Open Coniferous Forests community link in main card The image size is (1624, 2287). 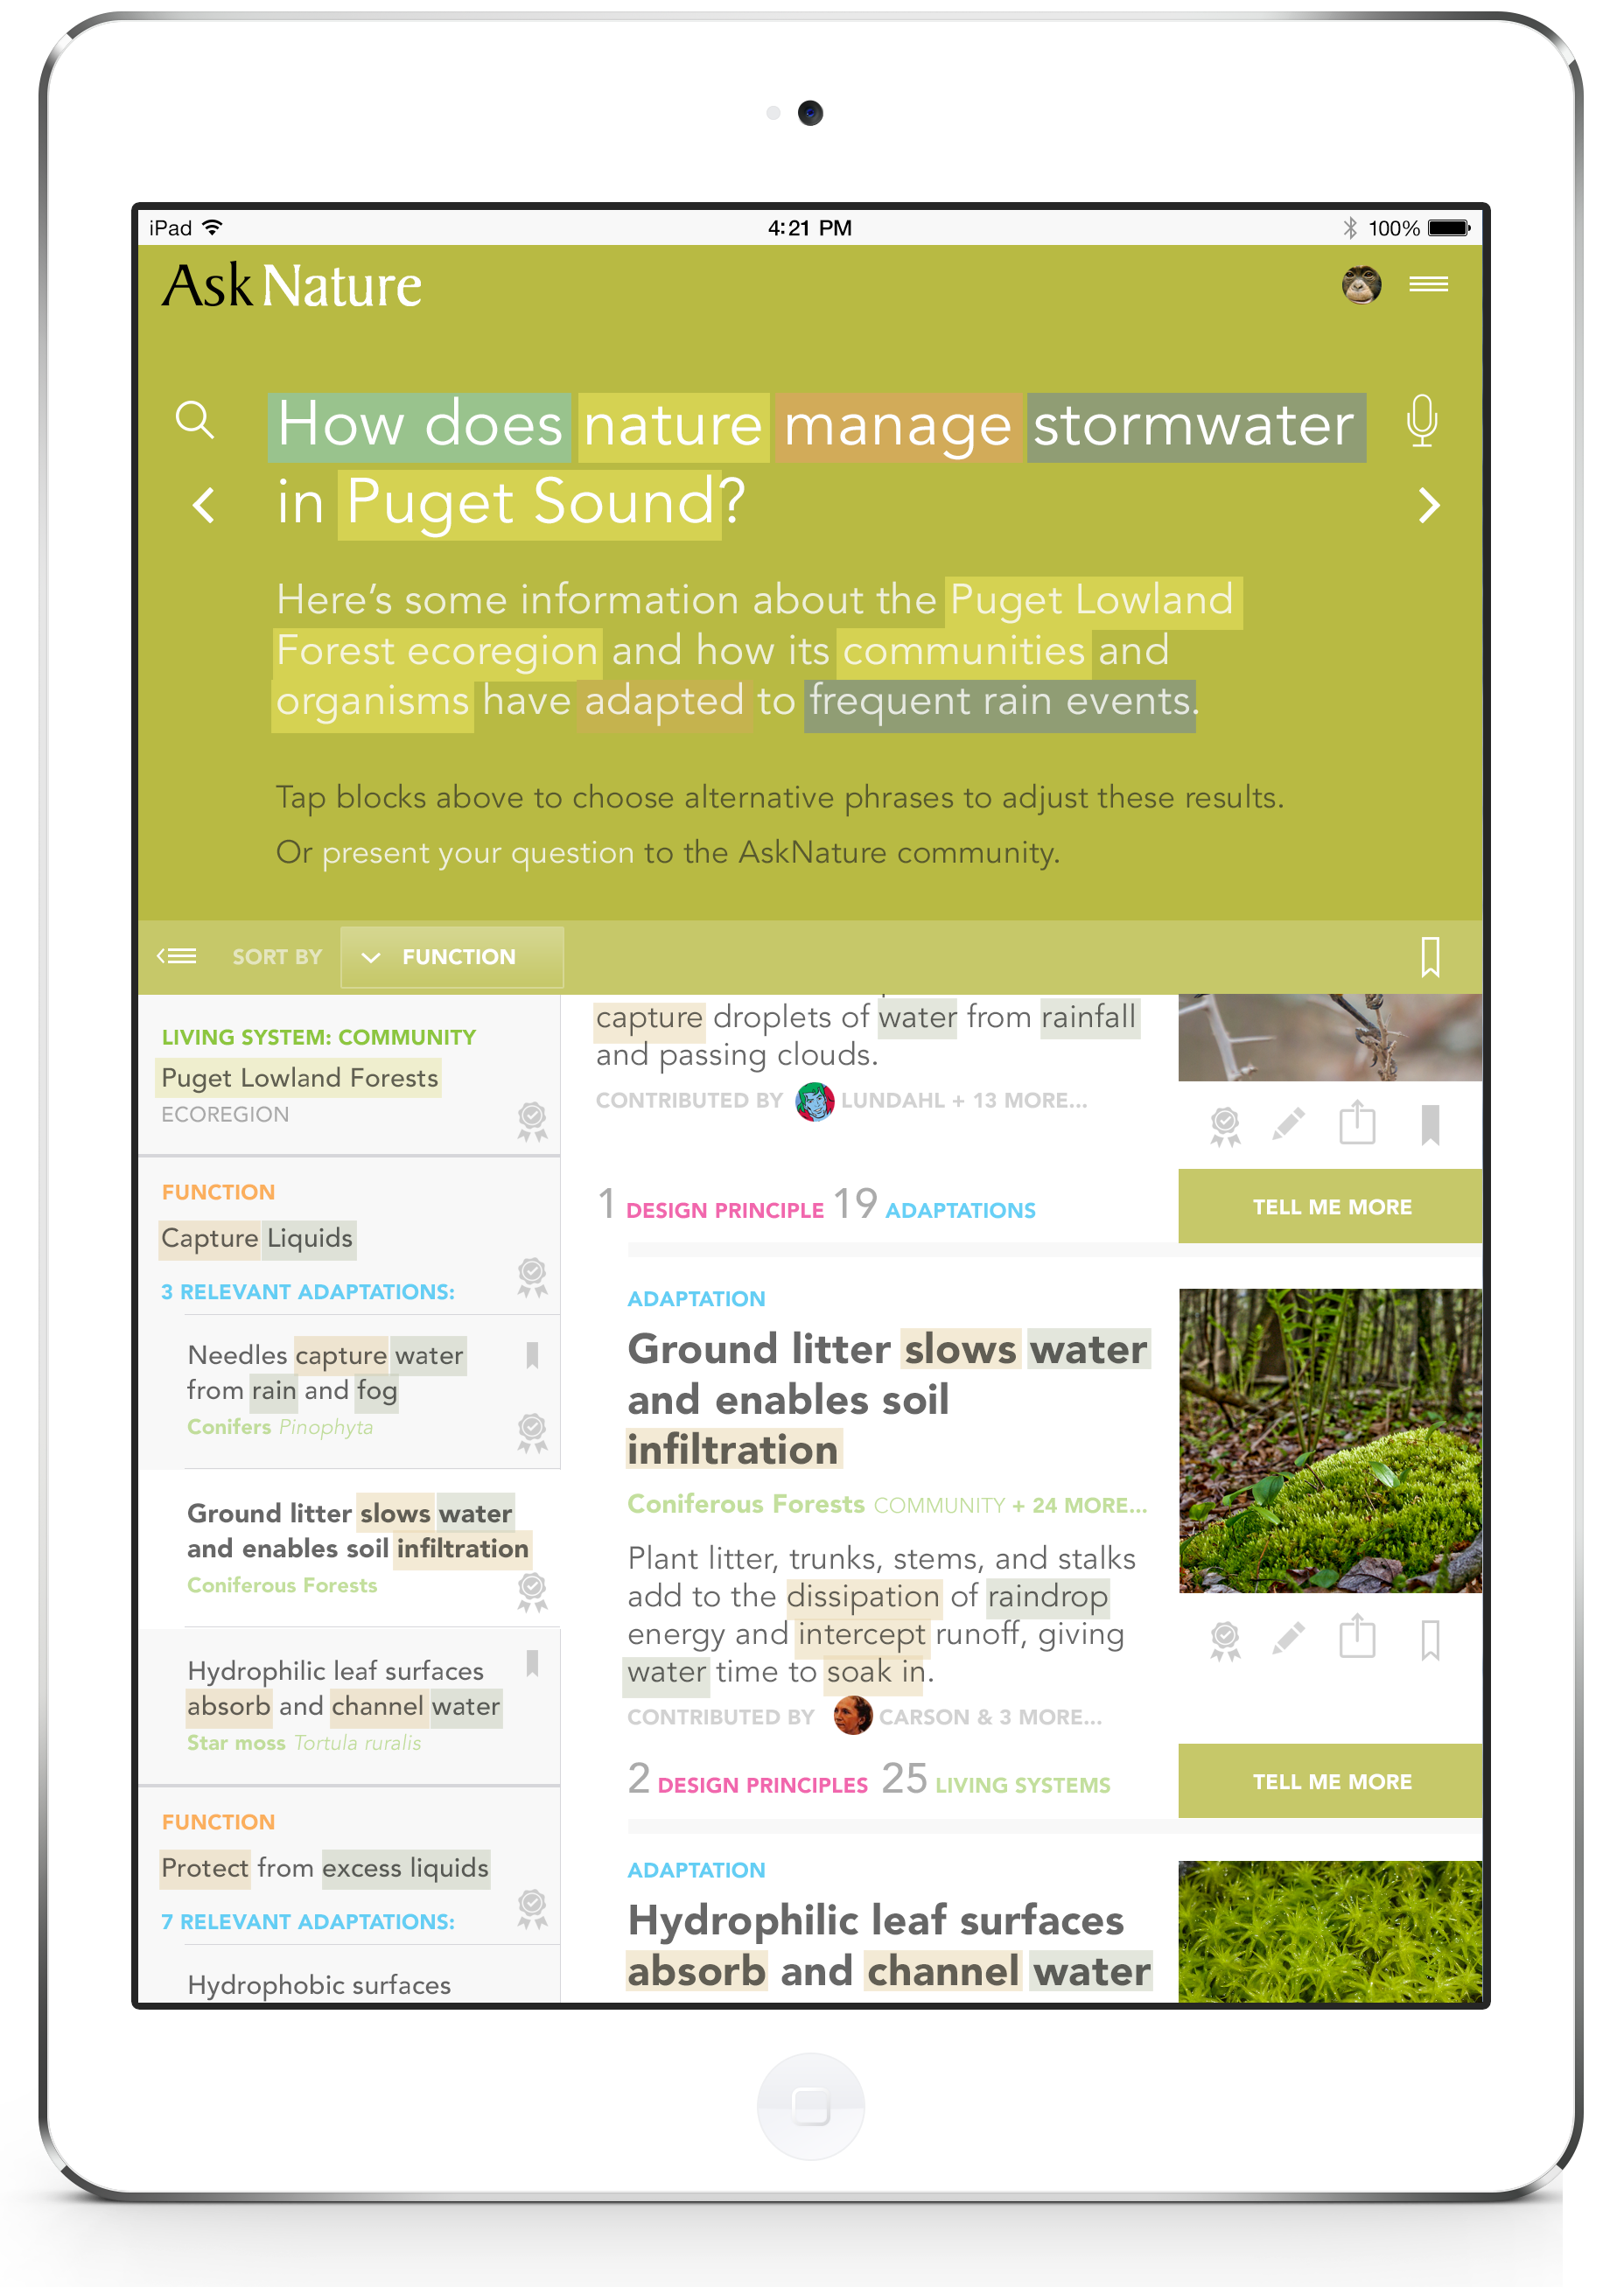pos(746,1504)
